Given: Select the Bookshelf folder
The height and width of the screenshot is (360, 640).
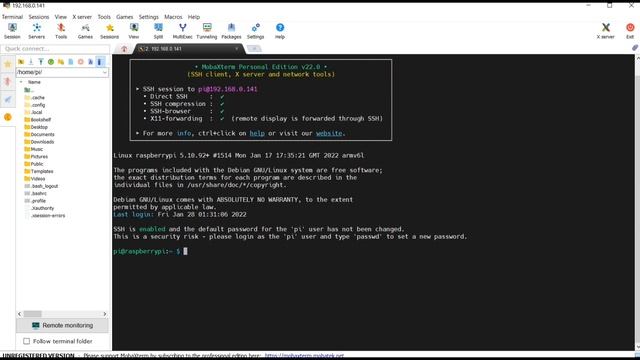Looking at the screenshot, I should [x=38, y=120].
